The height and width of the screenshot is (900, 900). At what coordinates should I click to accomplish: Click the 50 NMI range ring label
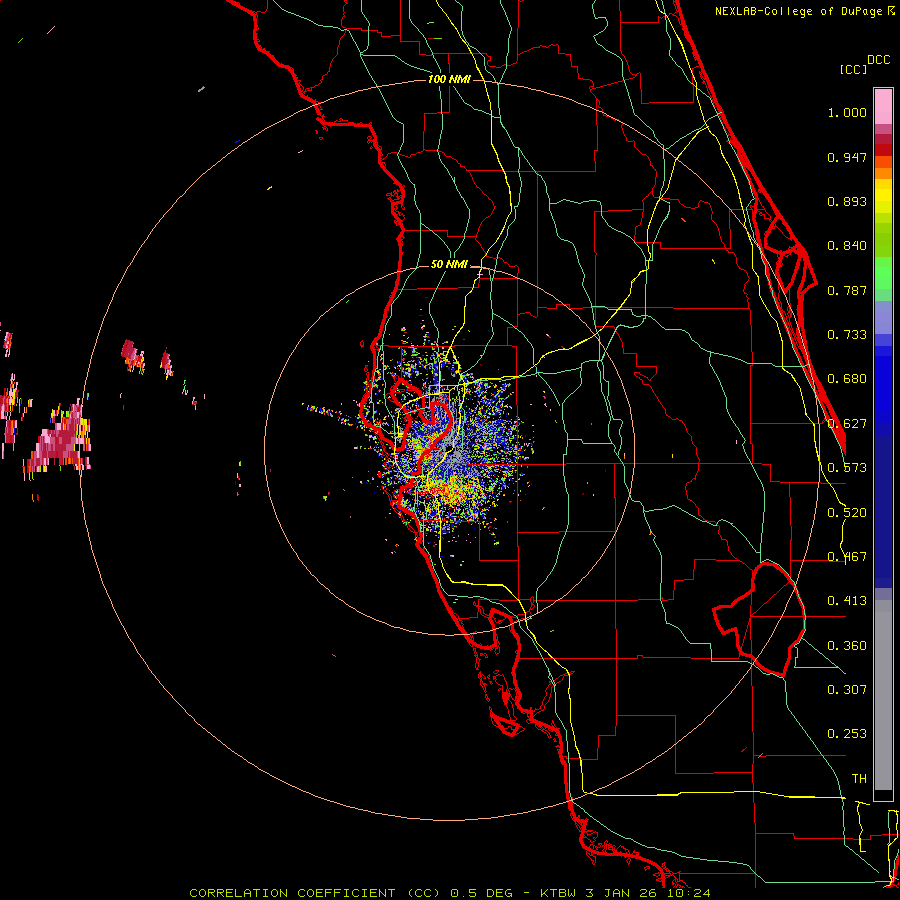(449, 265)
